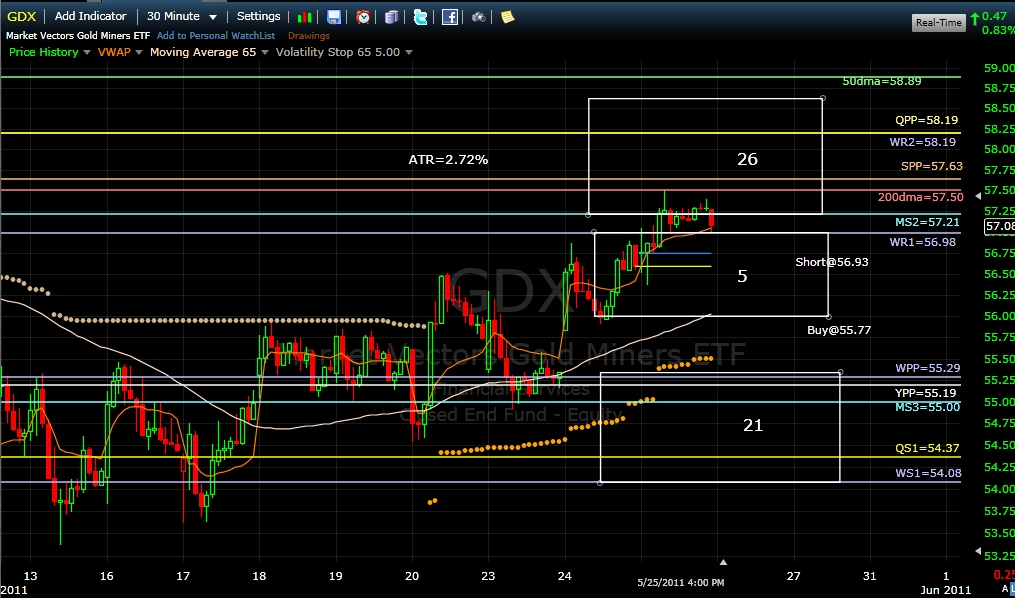This screenshot has width=1015, height=598.
Task: Set a price alert via alarm clock icon
Action: (x=362, y=17)
